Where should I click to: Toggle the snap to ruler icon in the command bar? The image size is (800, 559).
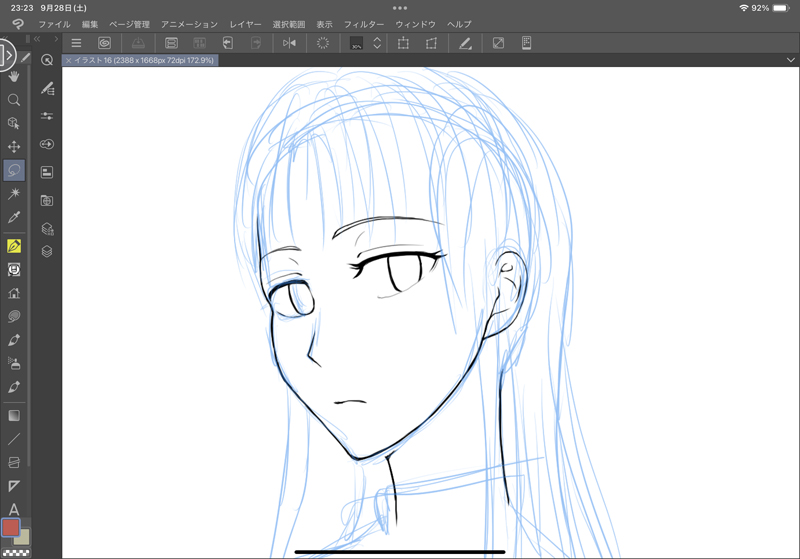pyautogui.click(x=465, y=43)
